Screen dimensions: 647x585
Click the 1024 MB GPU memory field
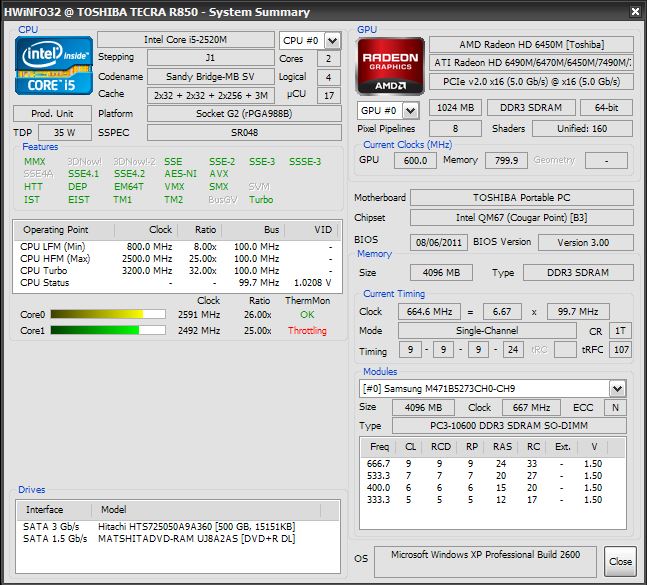click(455, 108)
